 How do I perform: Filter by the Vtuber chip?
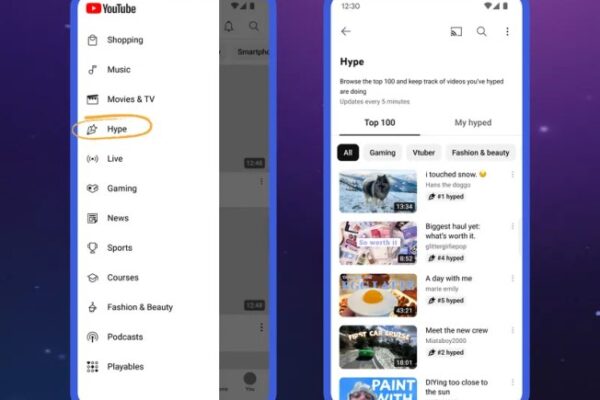[424, 153]
